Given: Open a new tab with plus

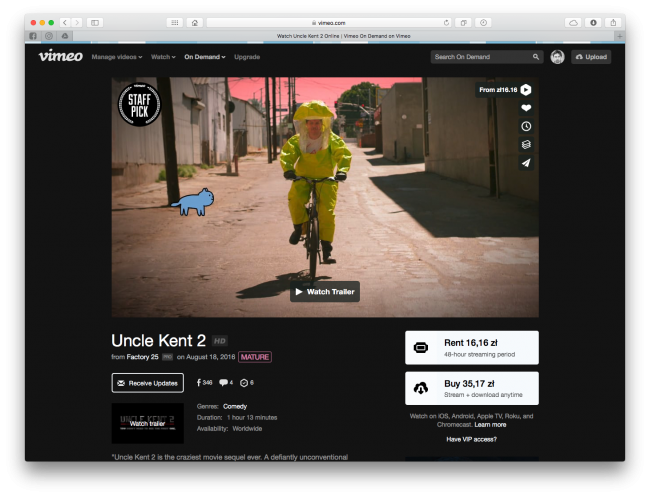Looking at the screenshot, I should (619, 36).
